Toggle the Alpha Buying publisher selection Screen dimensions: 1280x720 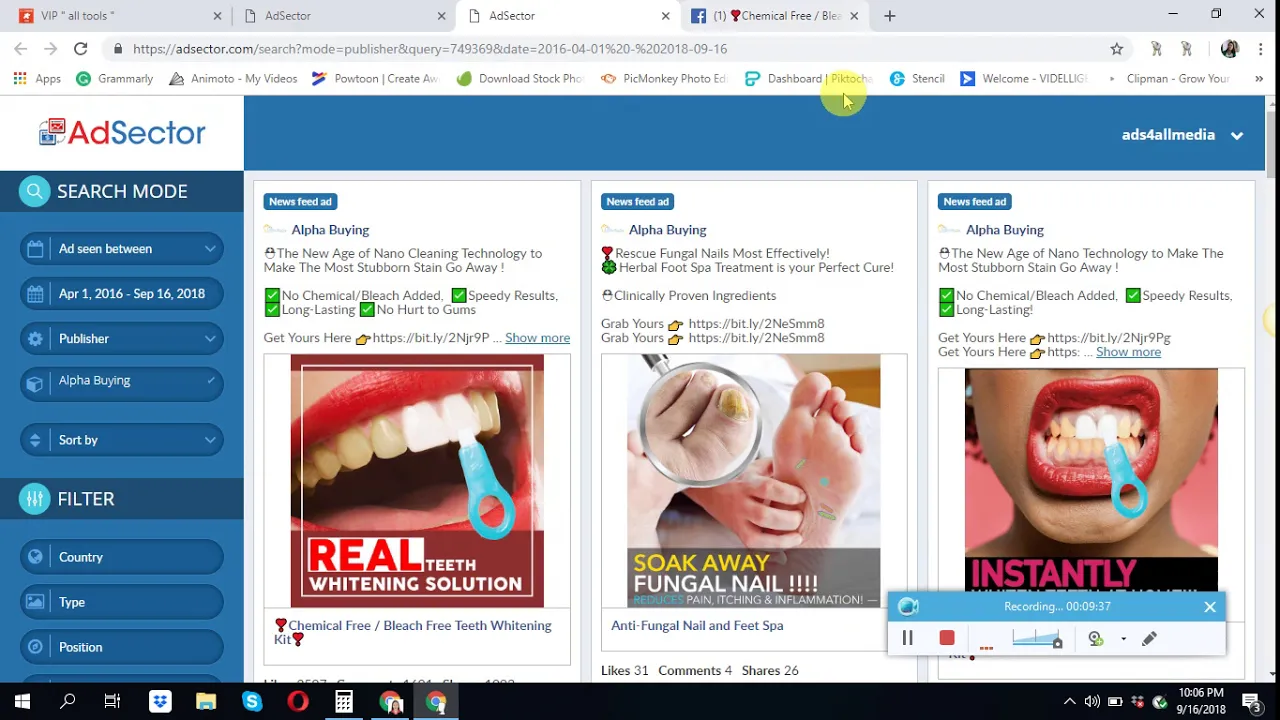tap(122, 385)
